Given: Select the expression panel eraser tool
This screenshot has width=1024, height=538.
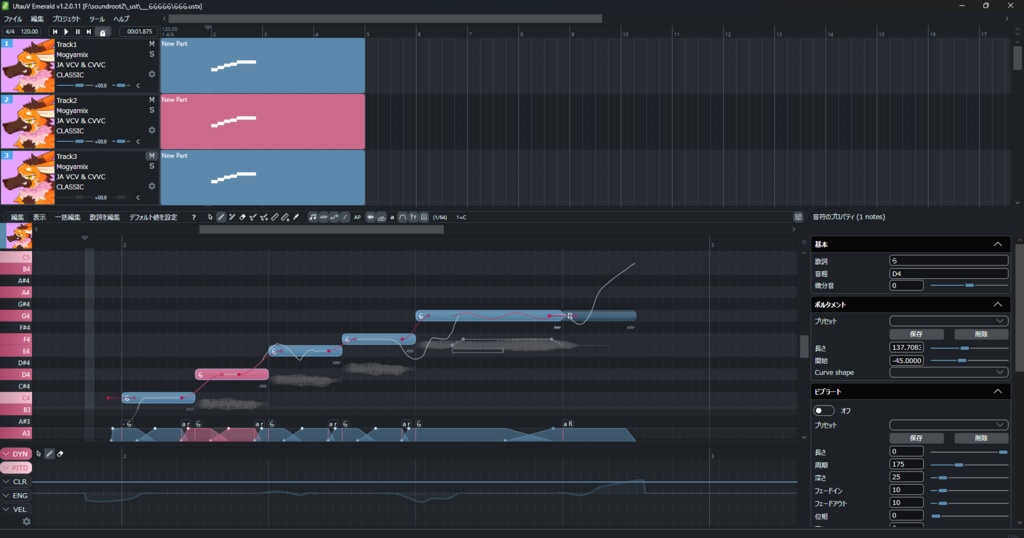Looking at the screenshot, I should pos(60,454).
